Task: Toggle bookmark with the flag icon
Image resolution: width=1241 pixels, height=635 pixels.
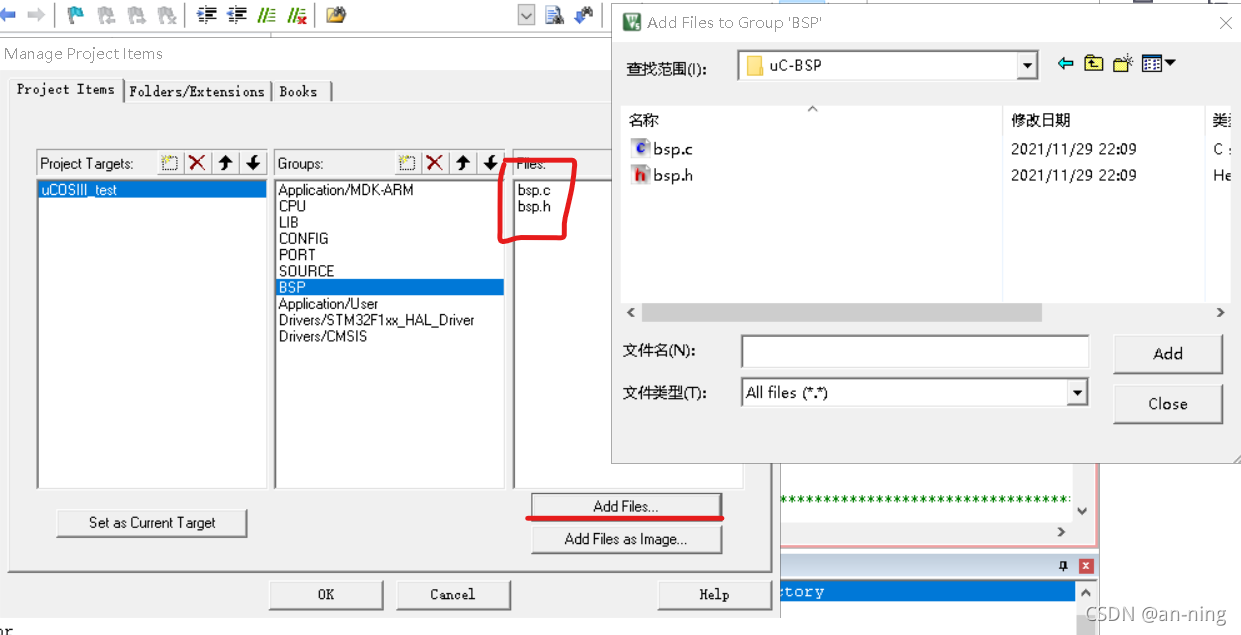Action: tap(75, 15)
